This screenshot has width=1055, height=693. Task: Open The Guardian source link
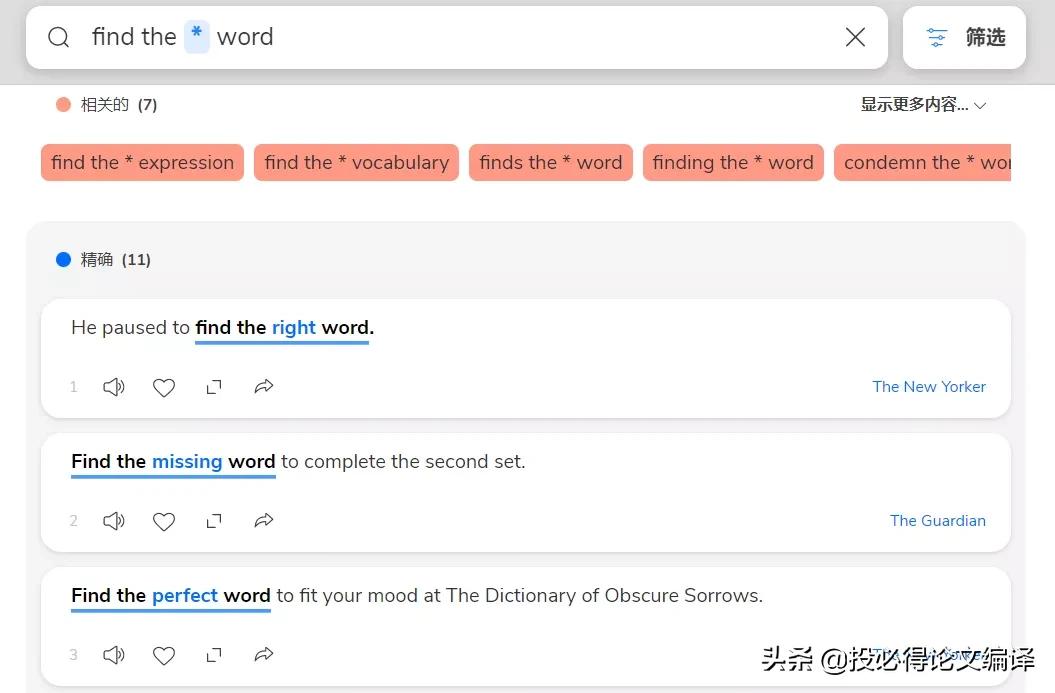point(938,521)
